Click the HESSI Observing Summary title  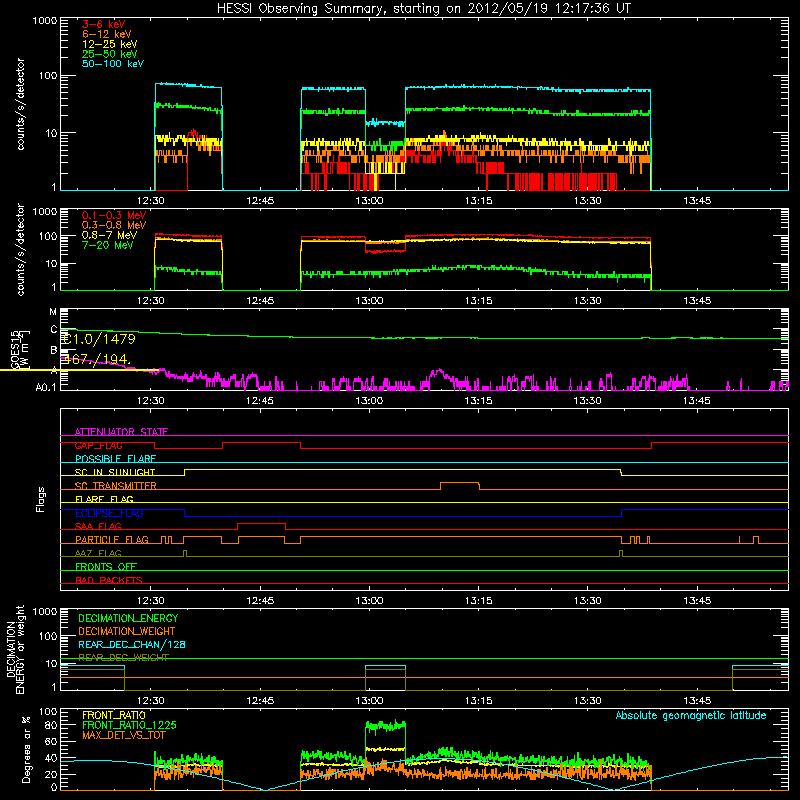pos(423,9)
